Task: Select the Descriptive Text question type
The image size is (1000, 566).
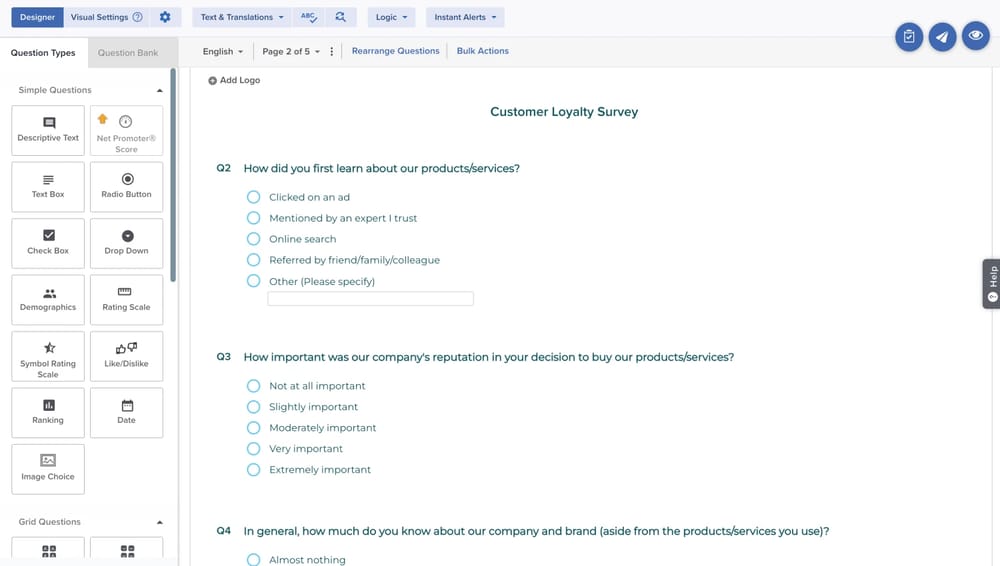Action: [x=48, y=131]
